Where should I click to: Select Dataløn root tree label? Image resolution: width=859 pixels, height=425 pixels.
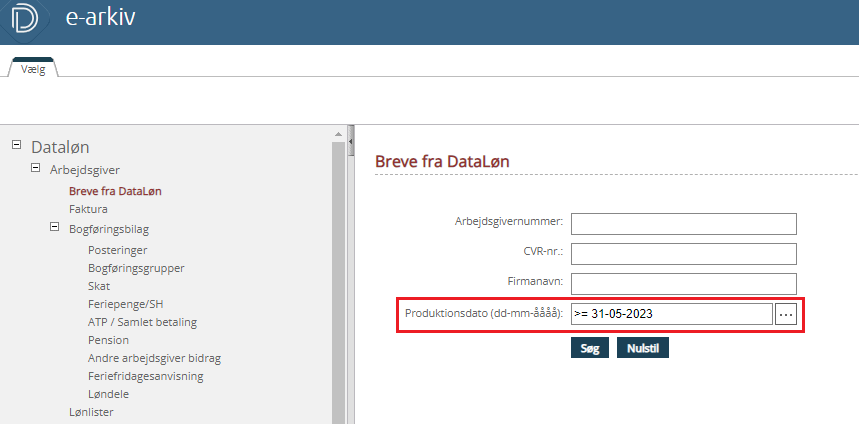(x=60, y=147)
